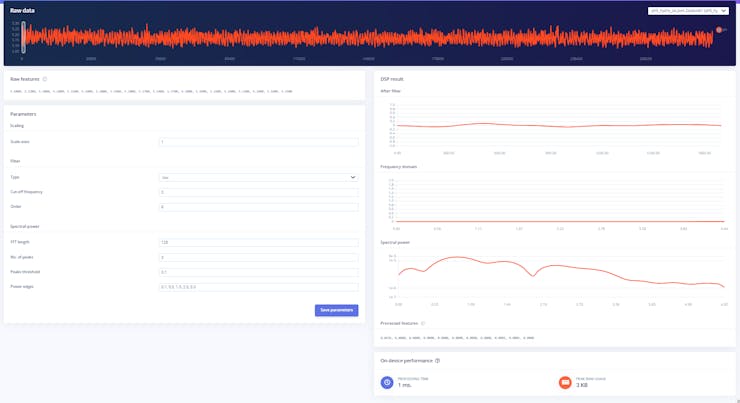
Task: Focus the Peaks threshold input field
Action: (x=258, y=272)
